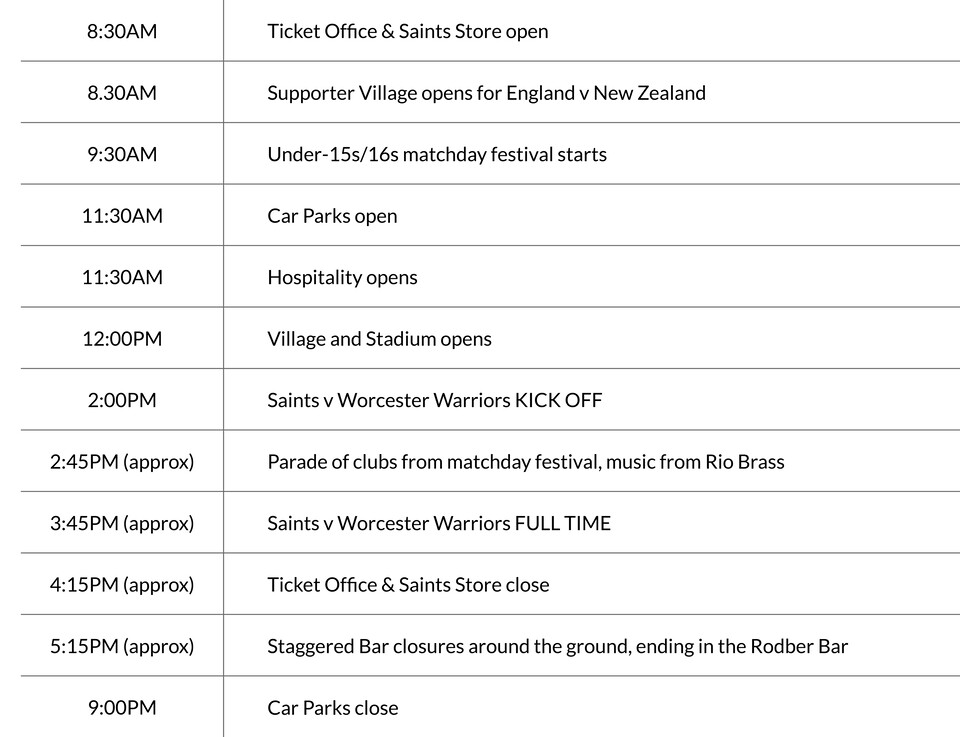The height and width of the screenshot is (737, 960).
Task: Click the Under-15s/16s matchday festival starts entry
Action: (x=436, y=155)
